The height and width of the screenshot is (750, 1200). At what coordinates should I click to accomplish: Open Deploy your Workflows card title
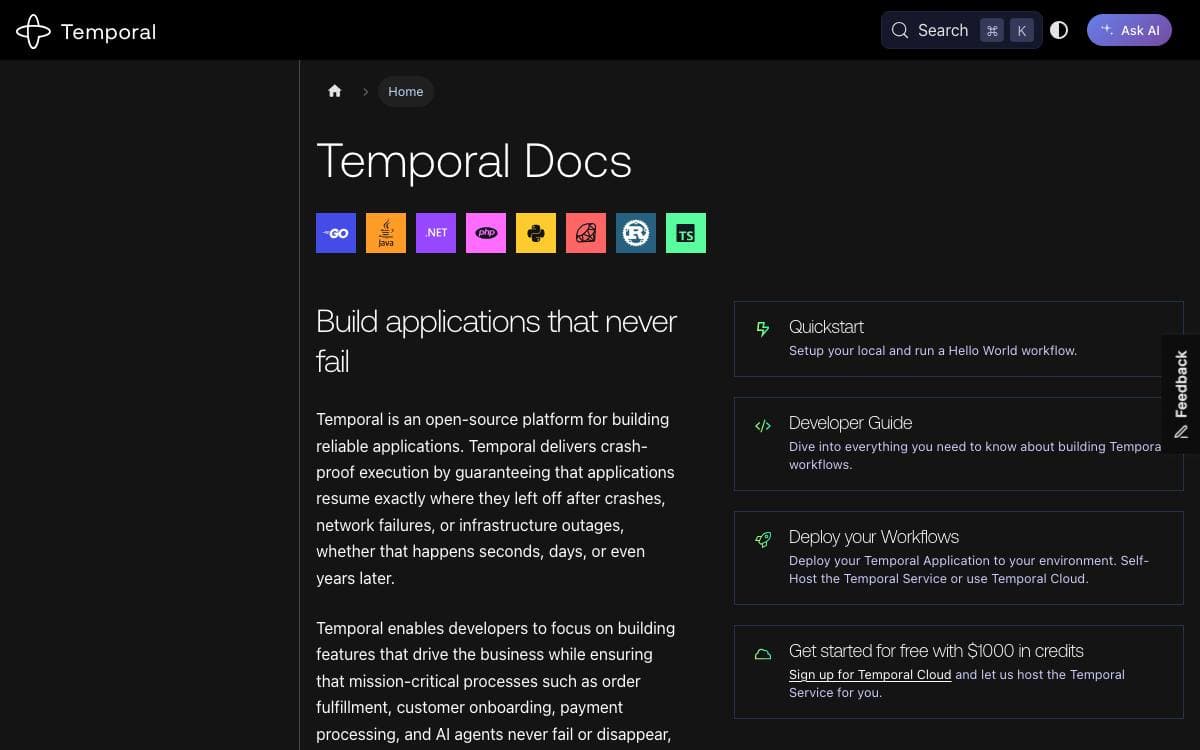(x=874, y=537)
